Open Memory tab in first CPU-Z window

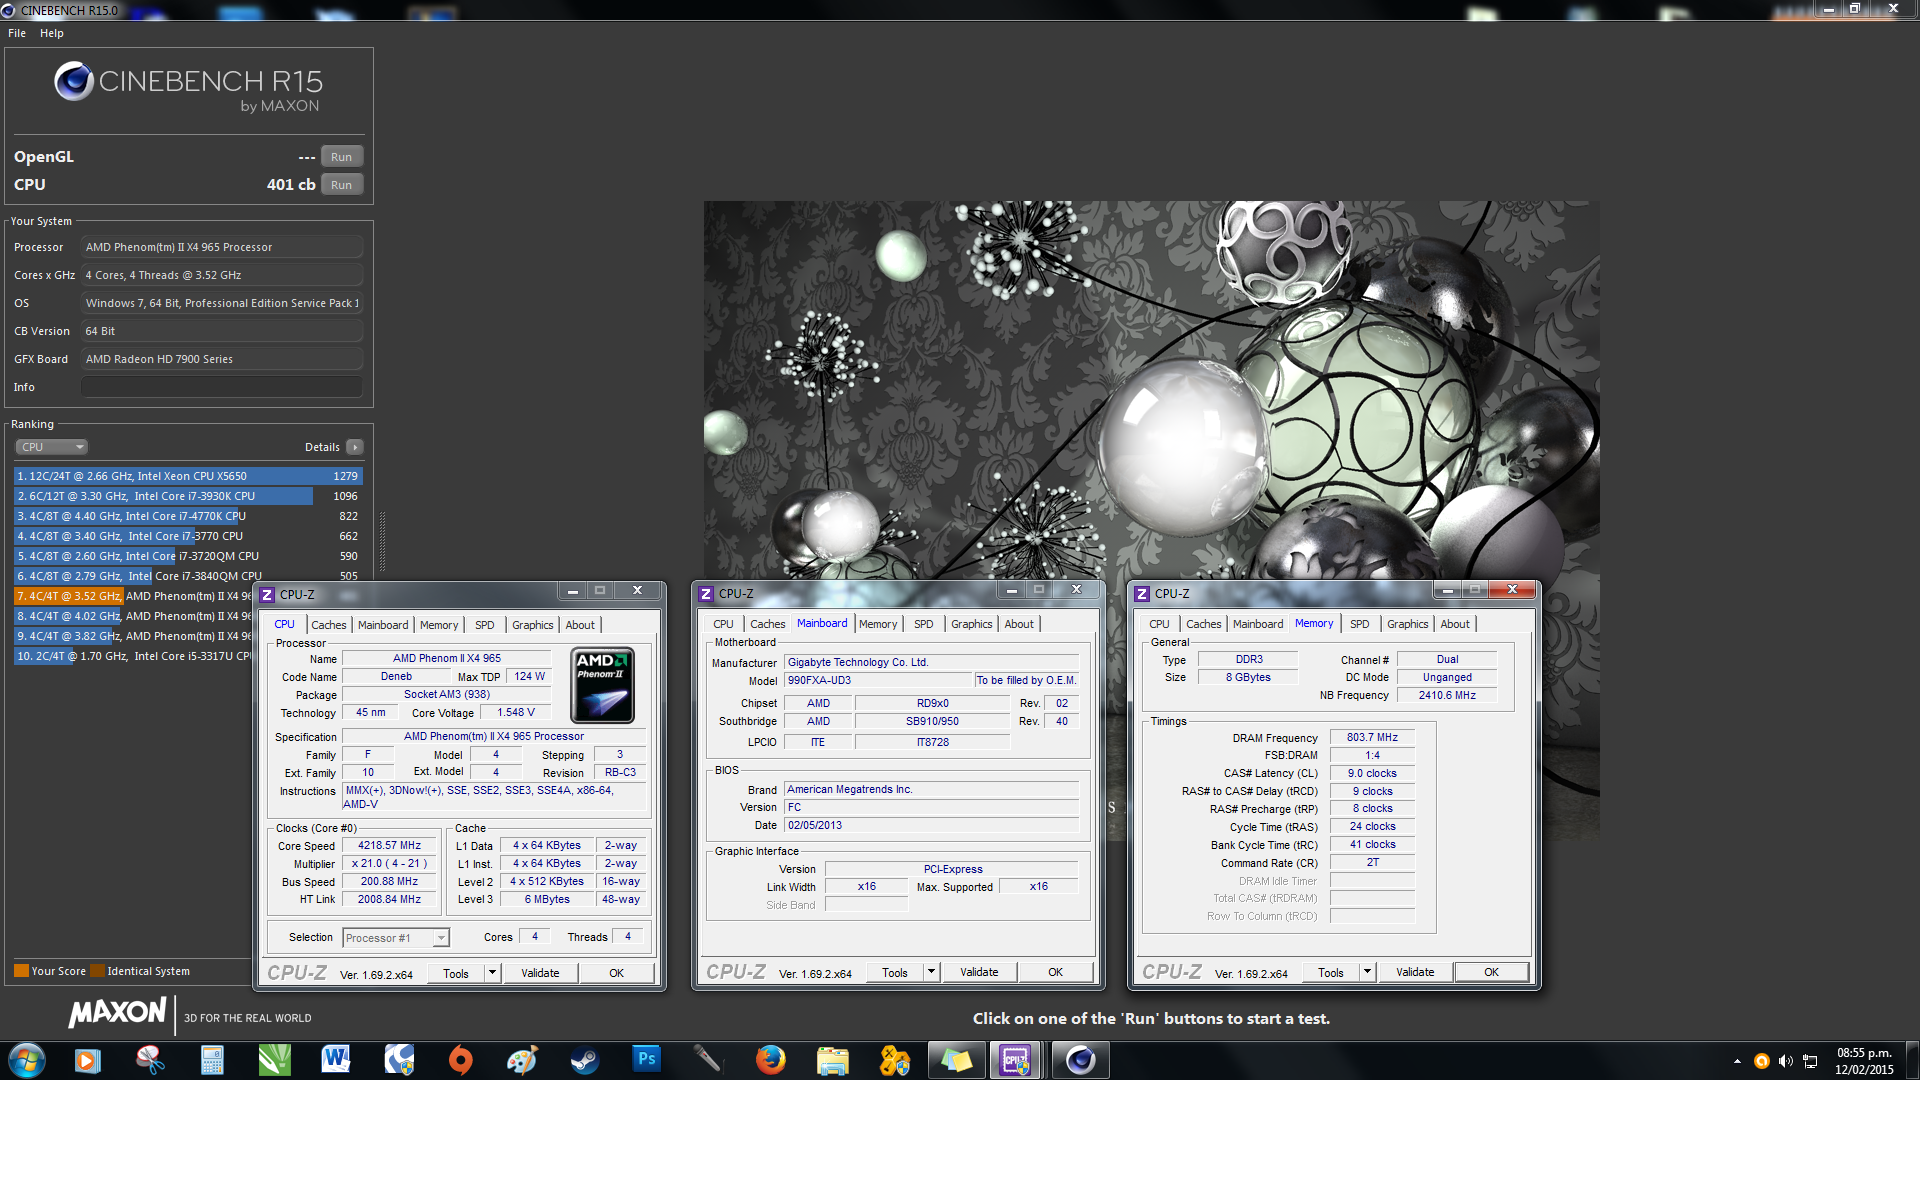(x=439, y=625)
